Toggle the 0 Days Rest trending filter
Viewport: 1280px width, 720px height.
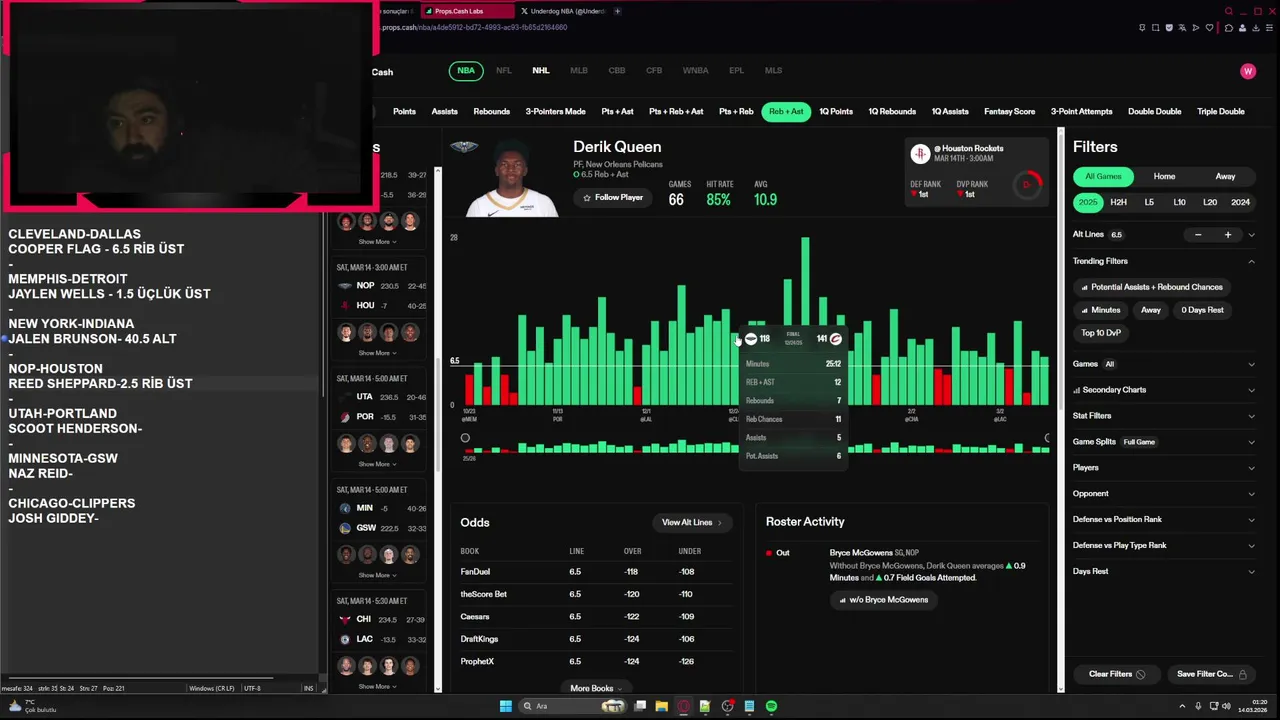1202,310
